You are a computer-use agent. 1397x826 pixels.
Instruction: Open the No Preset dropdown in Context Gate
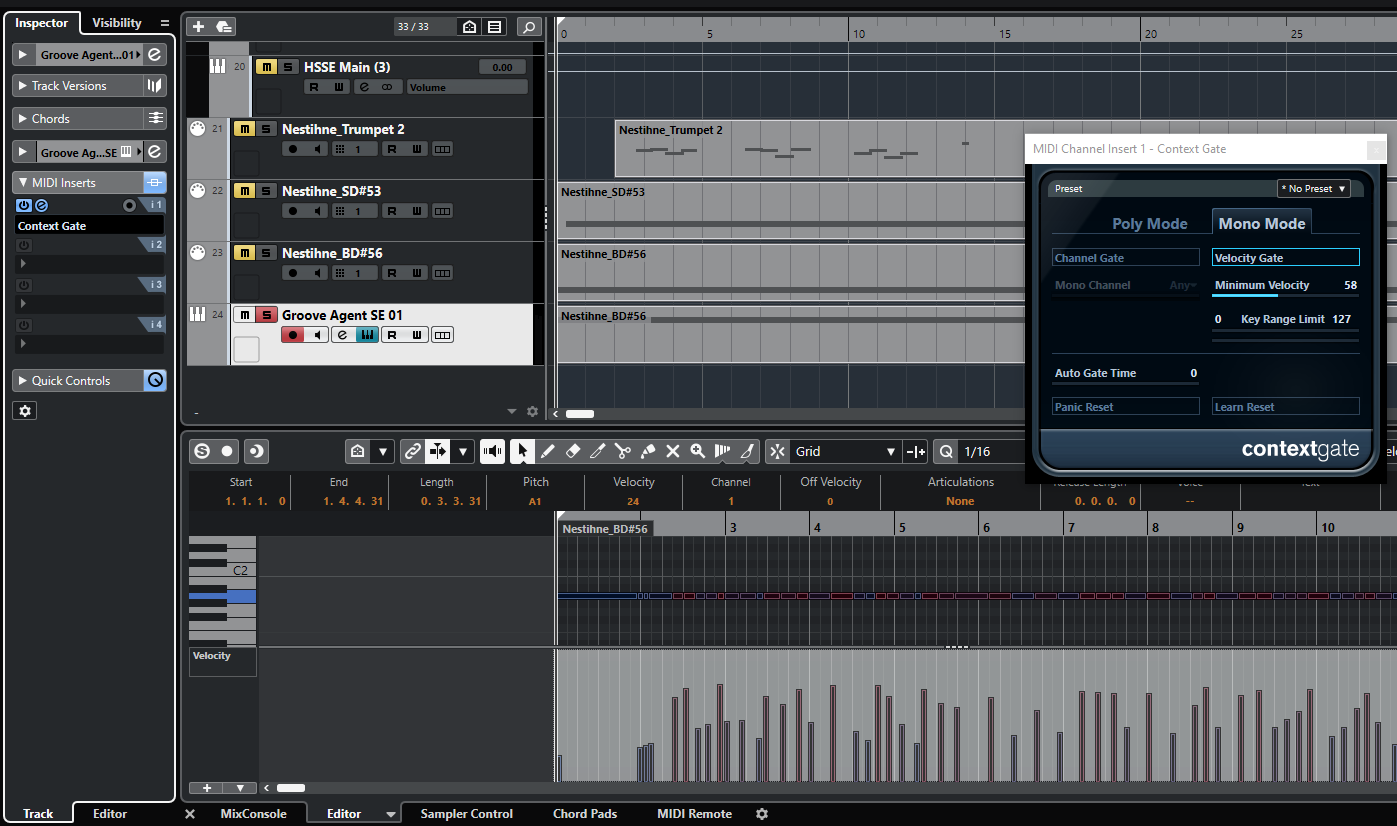pos(1313,188)
